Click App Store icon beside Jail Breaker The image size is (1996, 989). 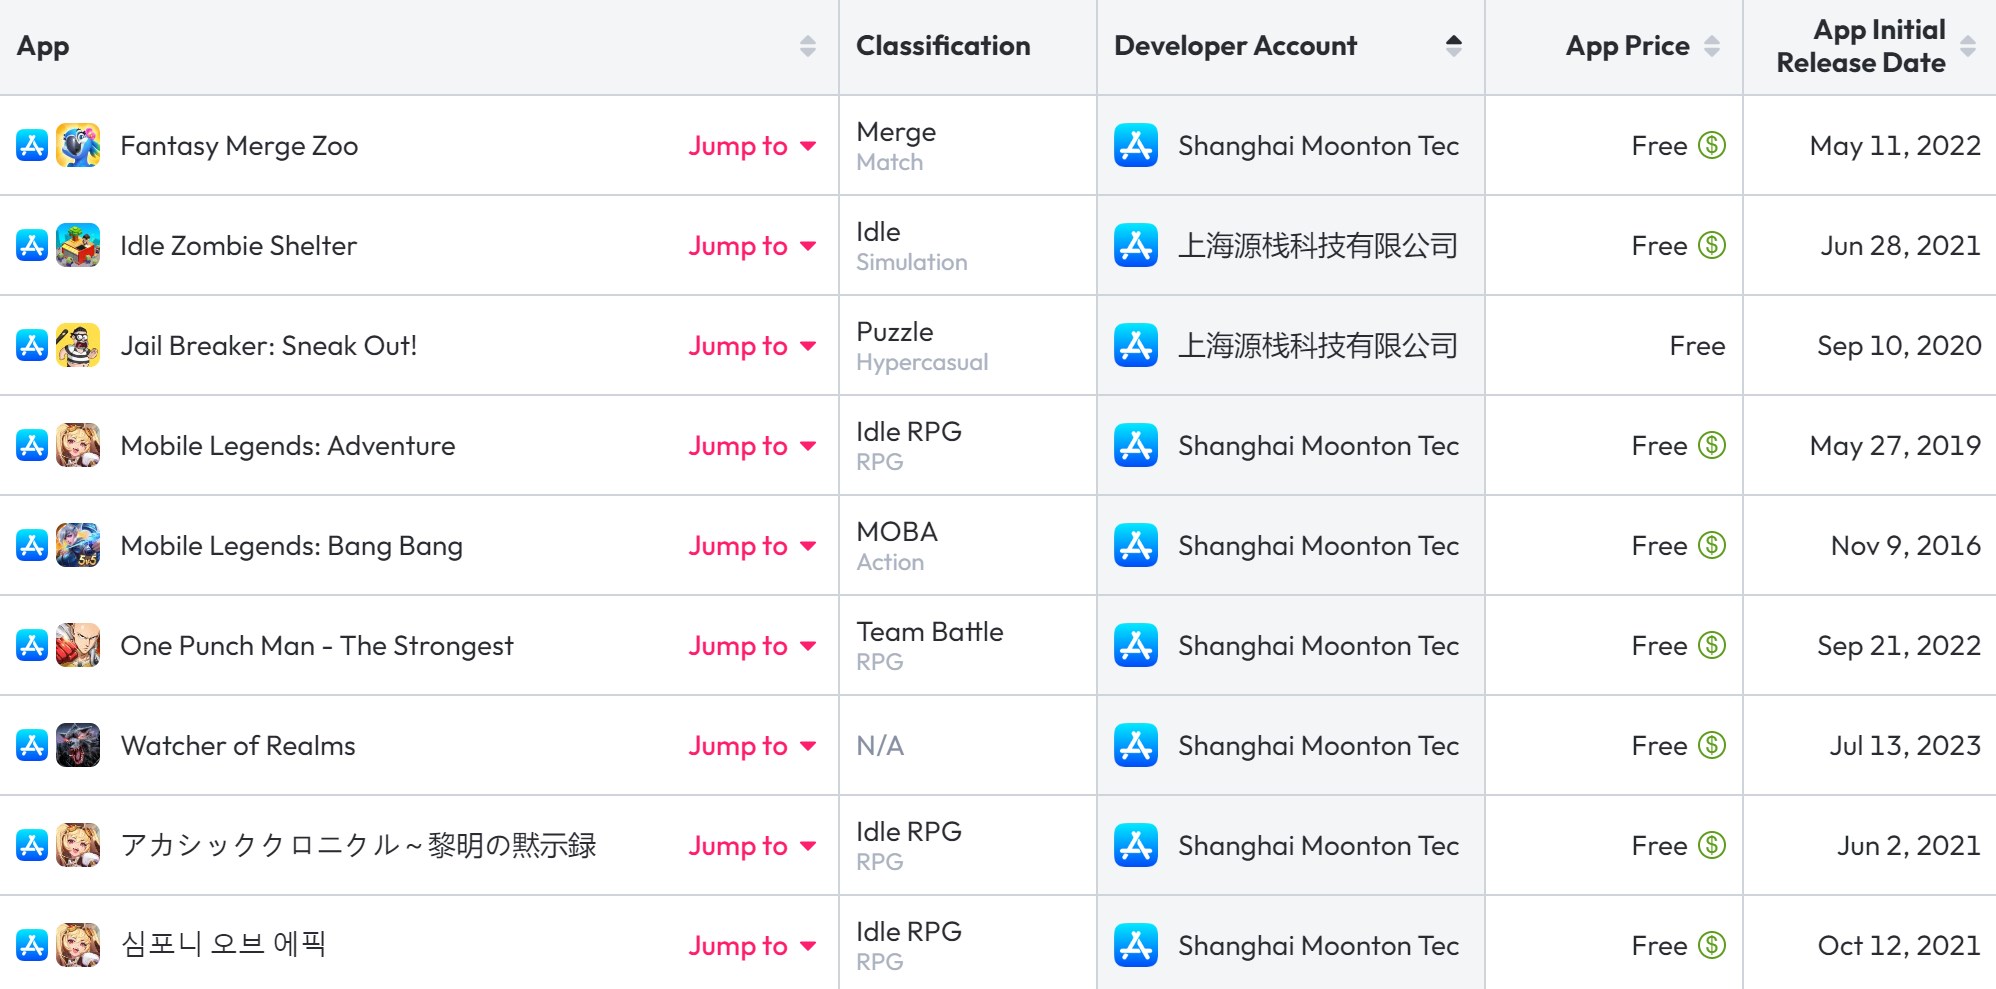[32, 345]
